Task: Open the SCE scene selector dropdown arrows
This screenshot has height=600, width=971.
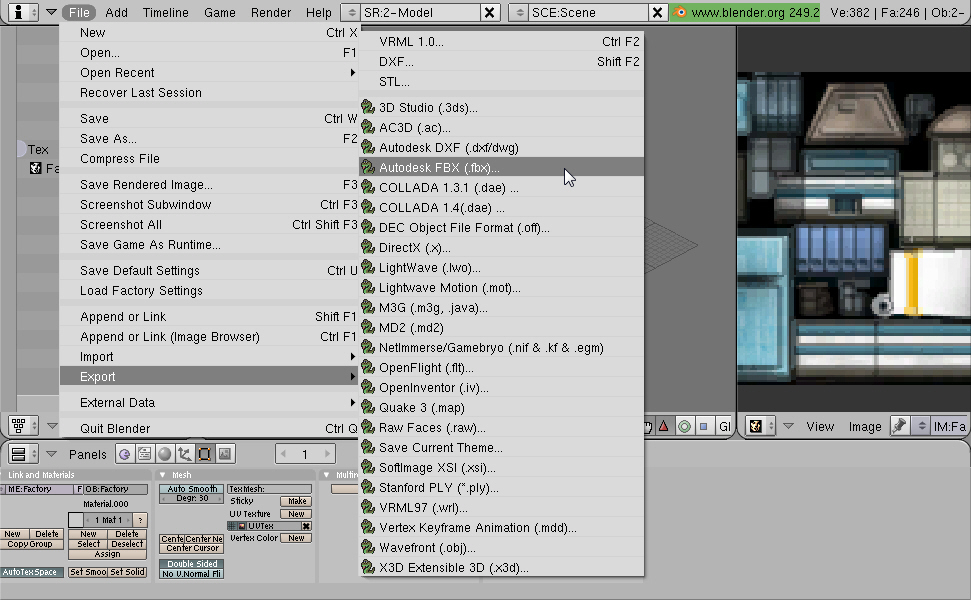Action: point(519,12)
